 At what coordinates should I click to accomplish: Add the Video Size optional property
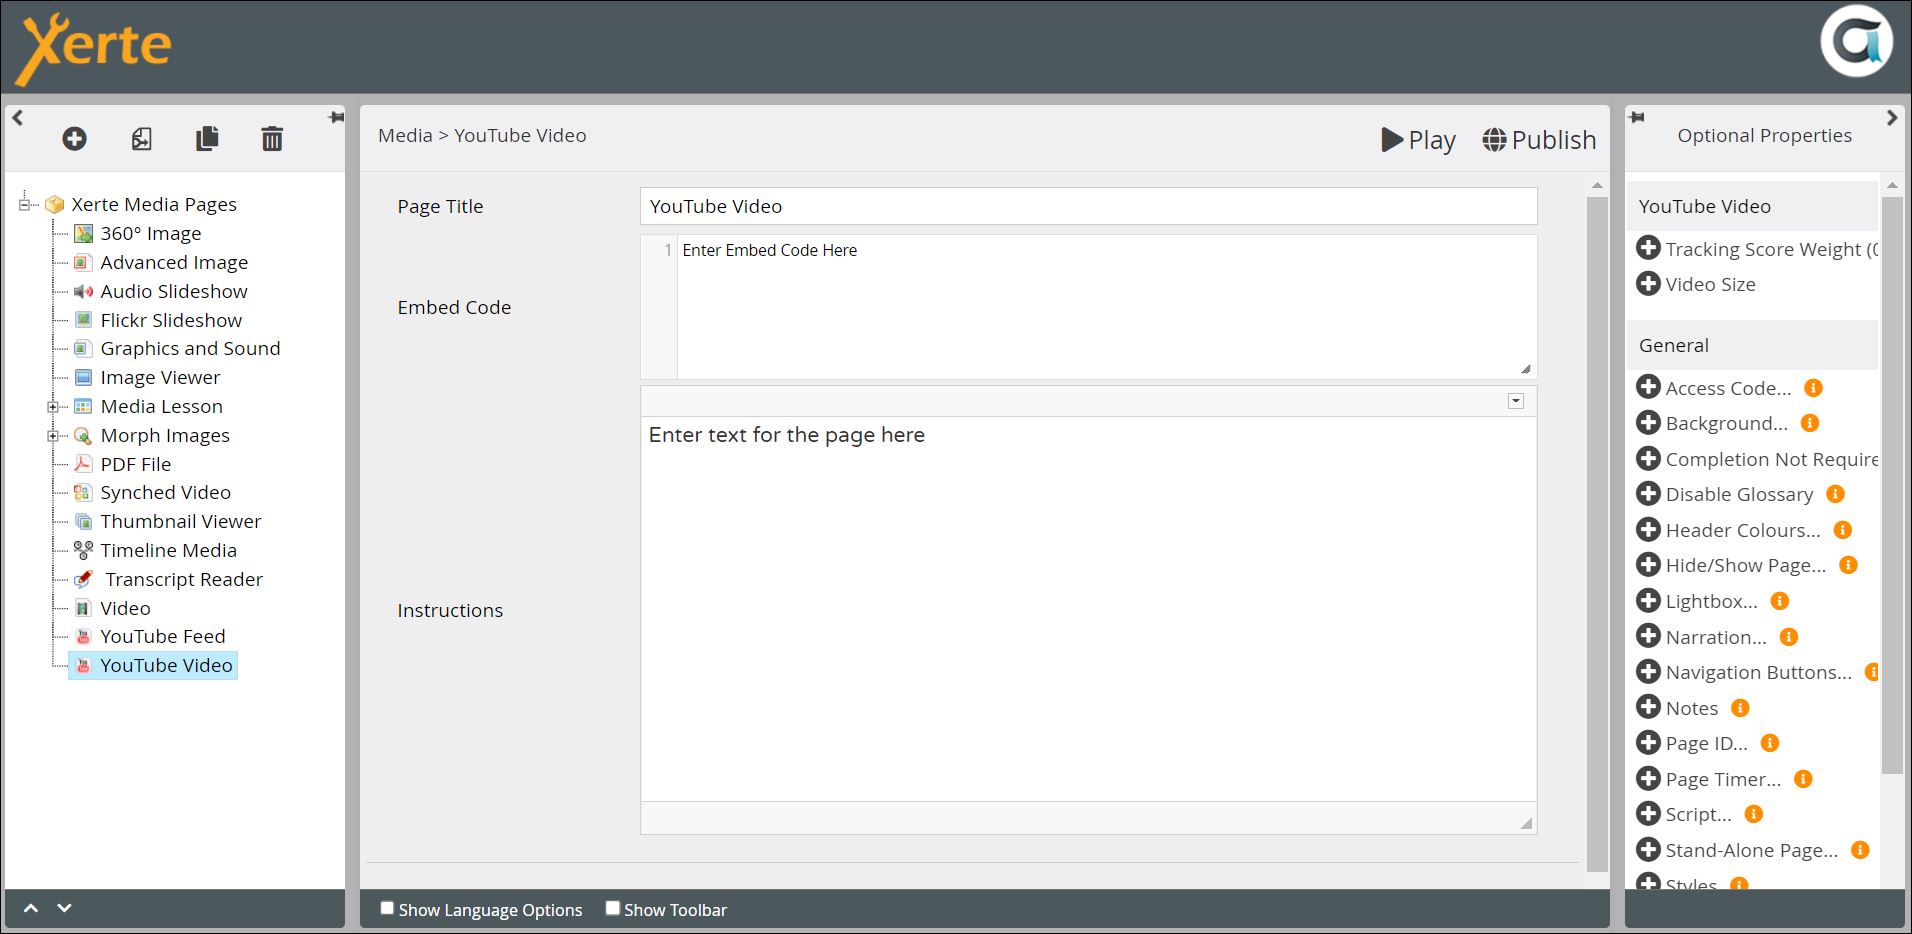pos(1647,284)
